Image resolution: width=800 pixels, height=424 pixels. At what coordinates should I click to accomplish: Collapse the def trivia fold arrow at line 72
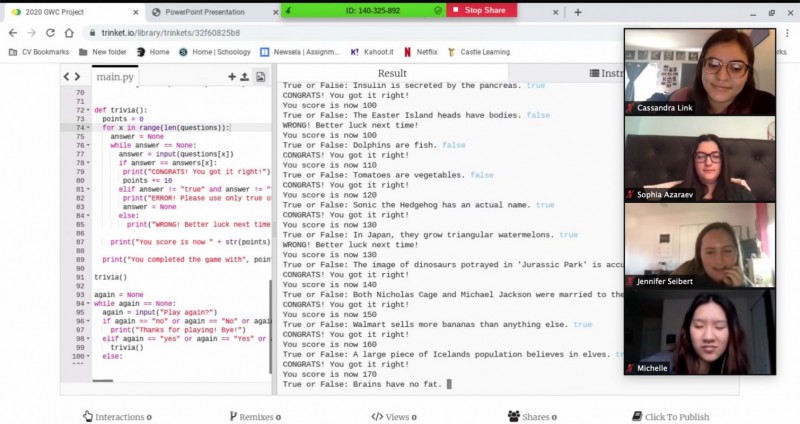88,110
